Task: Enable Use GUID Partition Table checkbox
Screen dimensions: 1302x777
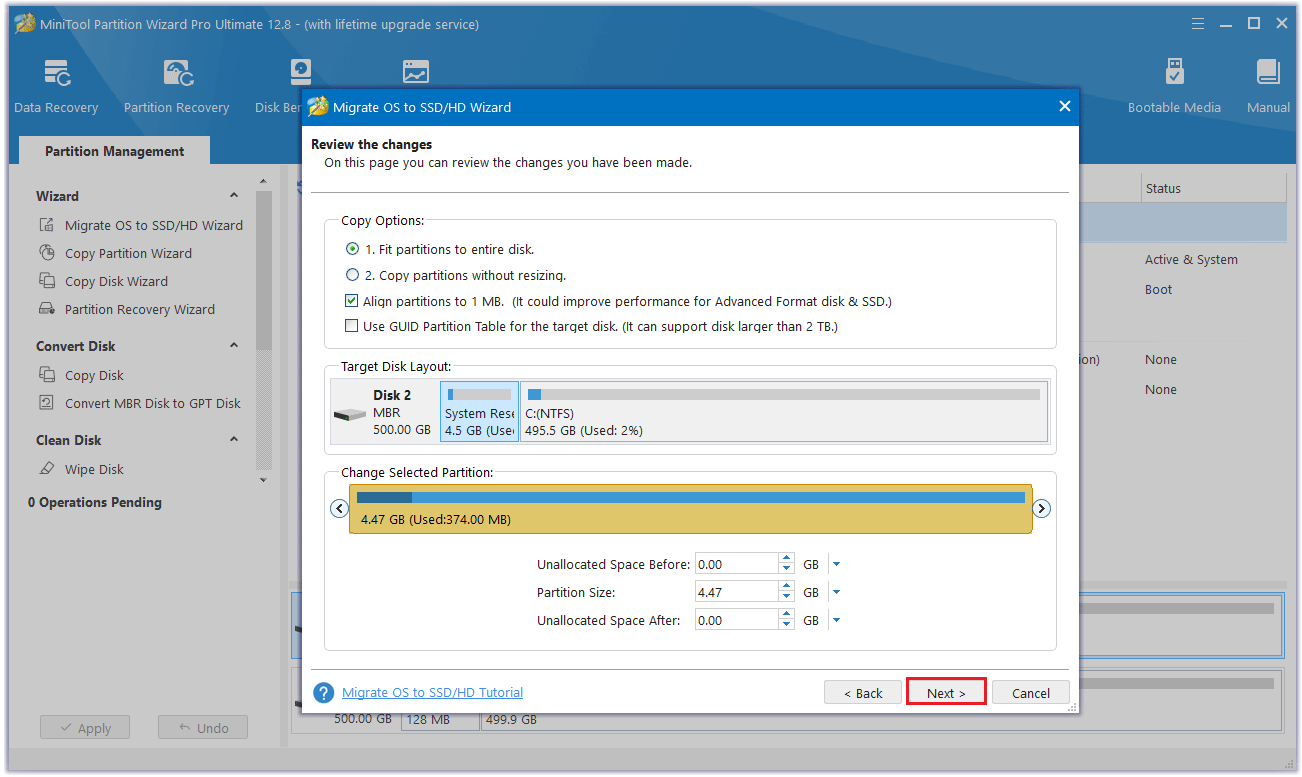Action: (x=352, y=326)
